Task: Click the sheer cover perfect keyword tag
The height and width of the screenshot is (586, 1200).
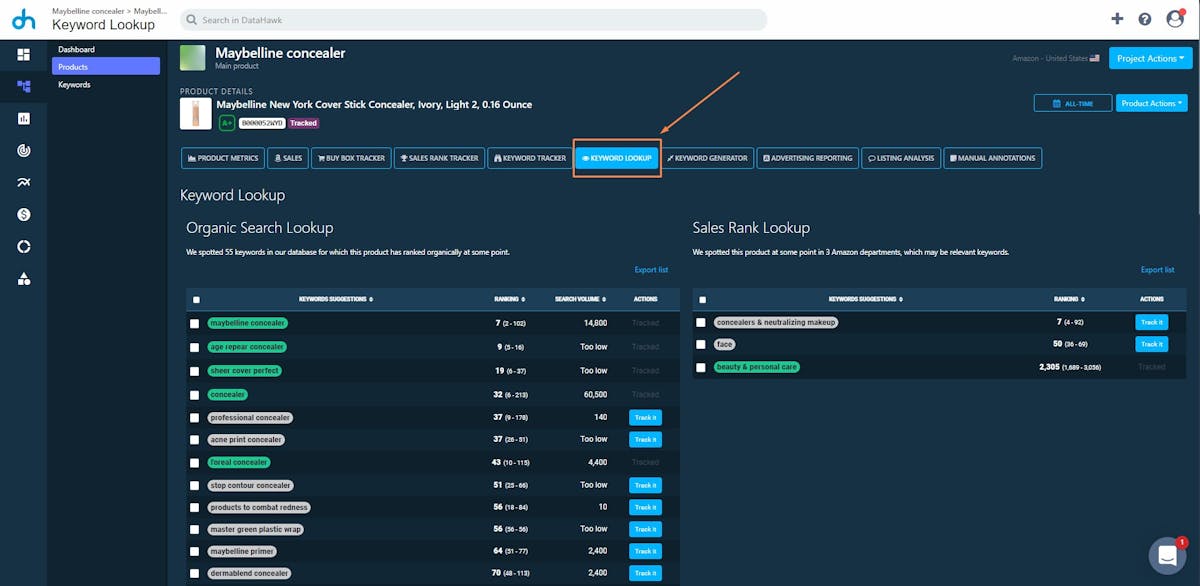Action: 245,370
